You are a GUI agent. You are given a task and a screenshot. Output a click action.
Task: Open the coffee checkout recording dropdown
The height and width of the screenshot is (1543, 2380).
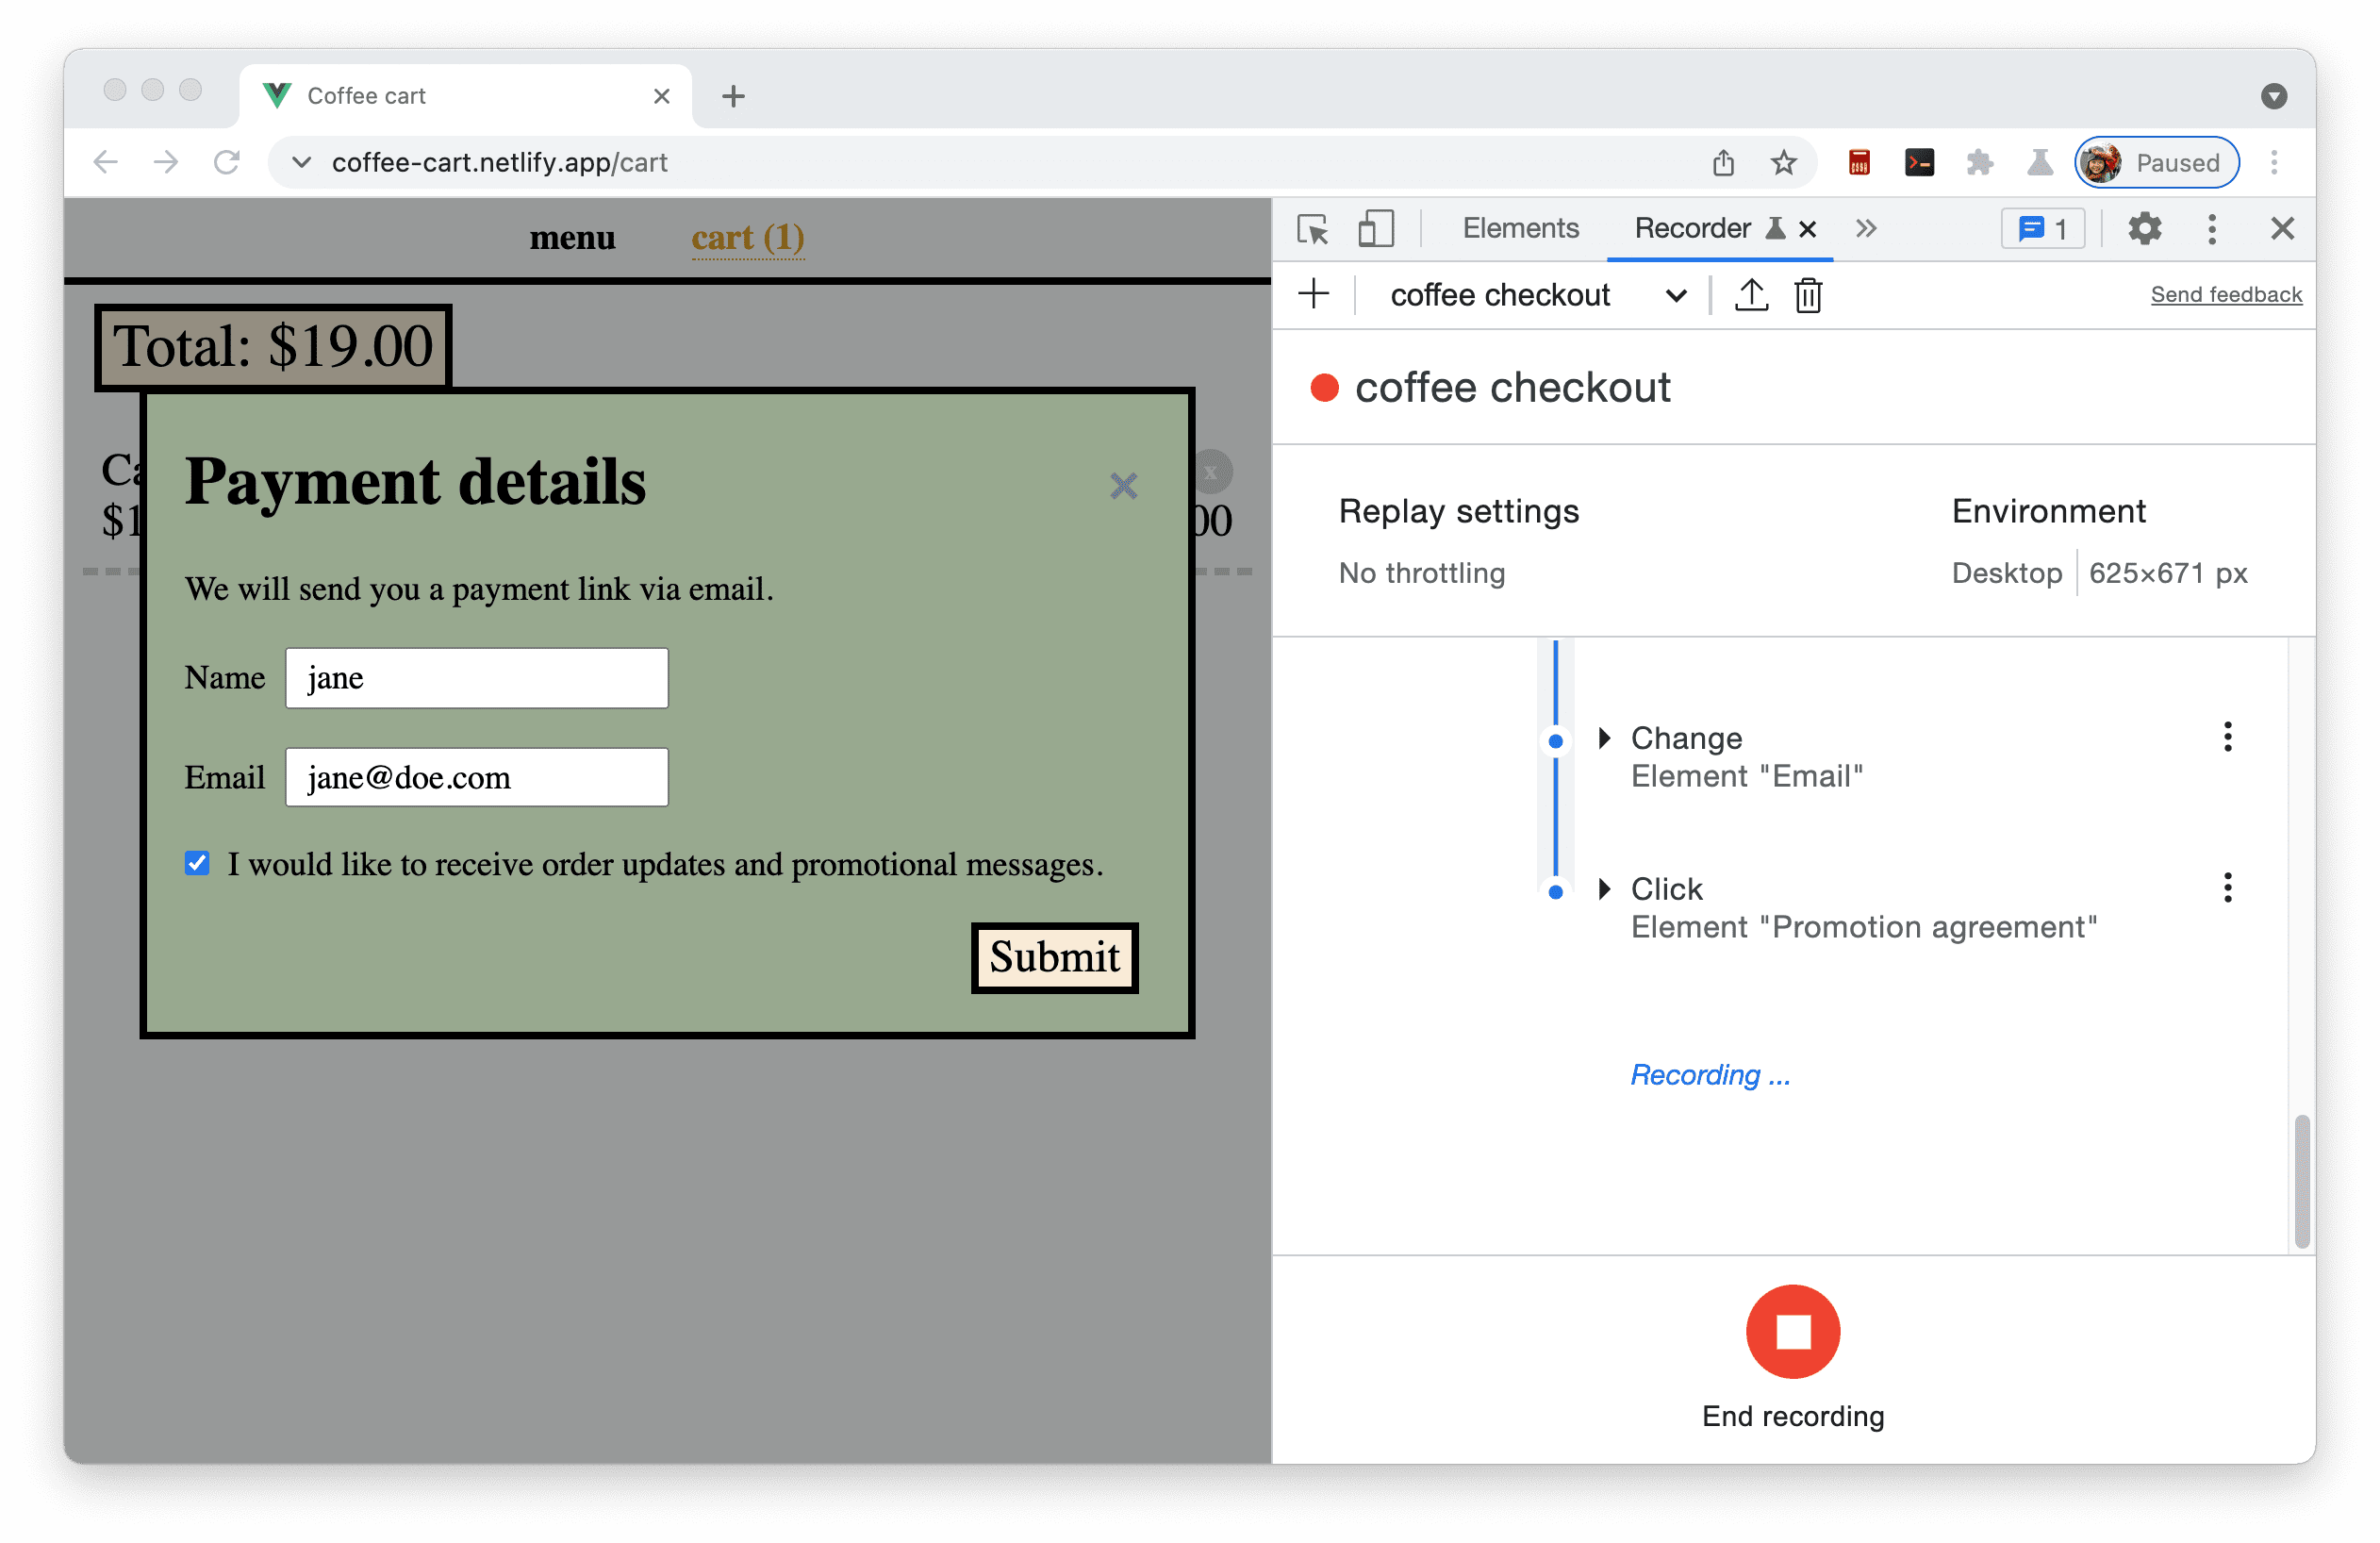click(x=1674, y=295)
